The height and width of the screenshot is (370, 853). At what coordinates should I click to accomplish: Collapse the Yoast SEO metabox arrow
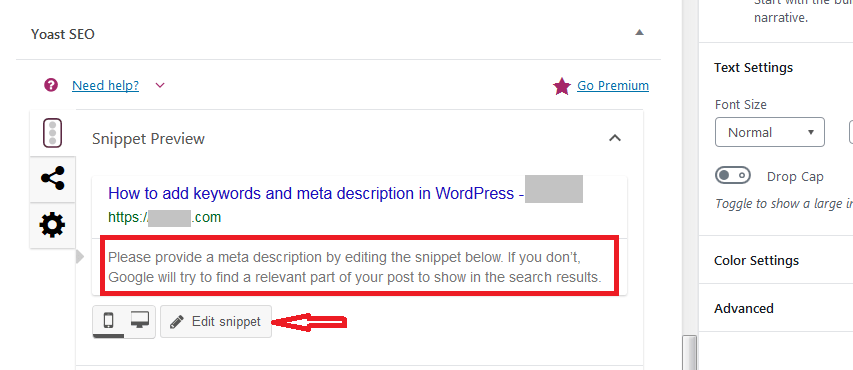639,33
